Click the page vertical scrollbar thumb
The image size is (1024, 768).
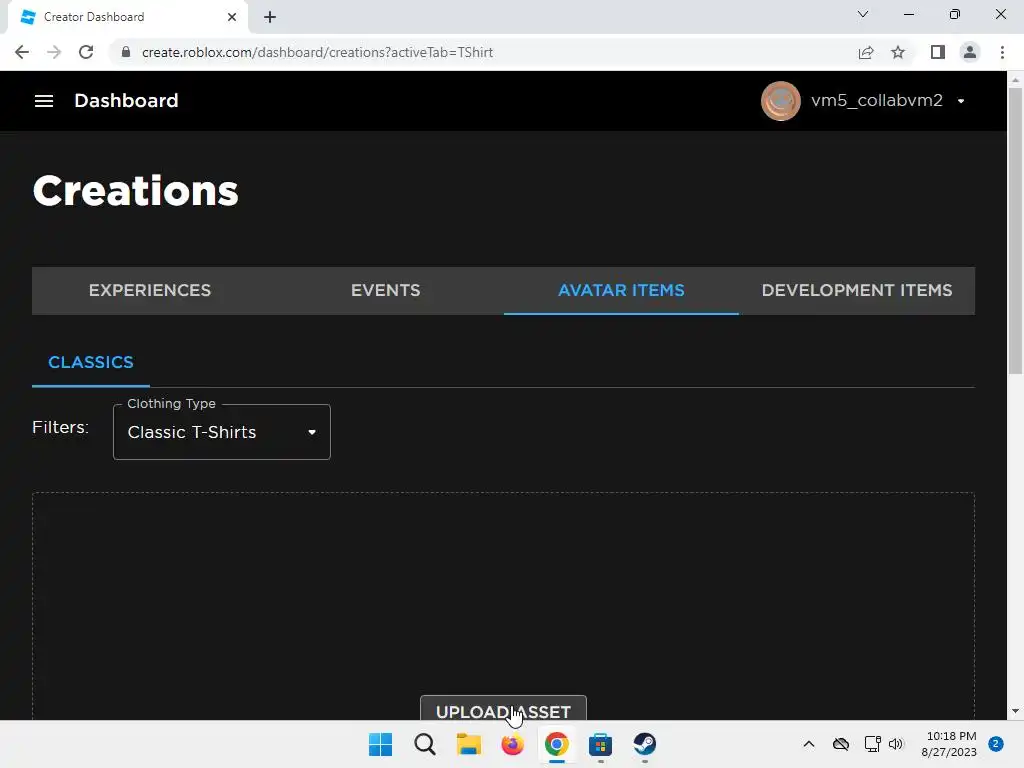1015,230
